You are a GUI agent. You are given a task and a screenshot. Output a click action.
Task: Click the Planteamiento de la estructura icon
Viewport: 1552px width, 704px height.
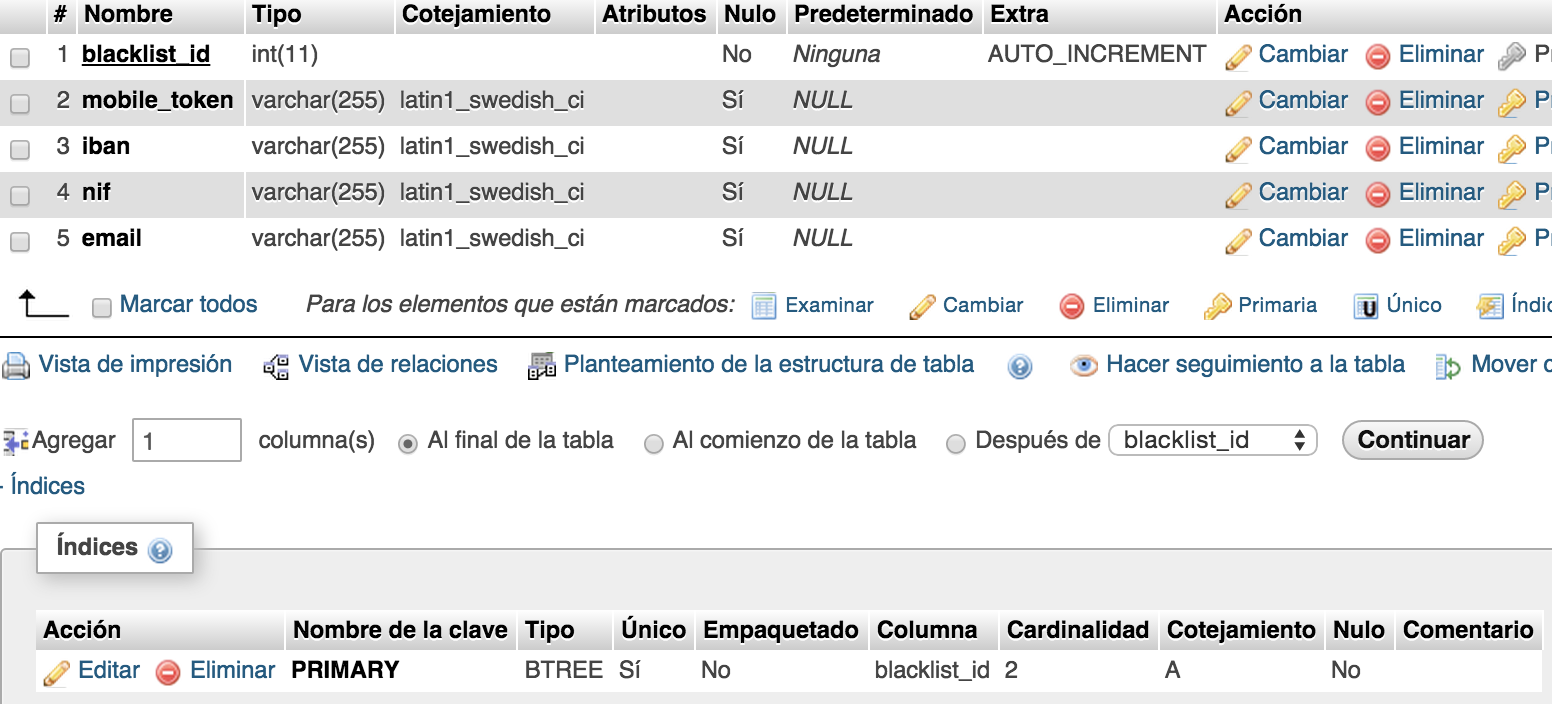tap(541, 366)
